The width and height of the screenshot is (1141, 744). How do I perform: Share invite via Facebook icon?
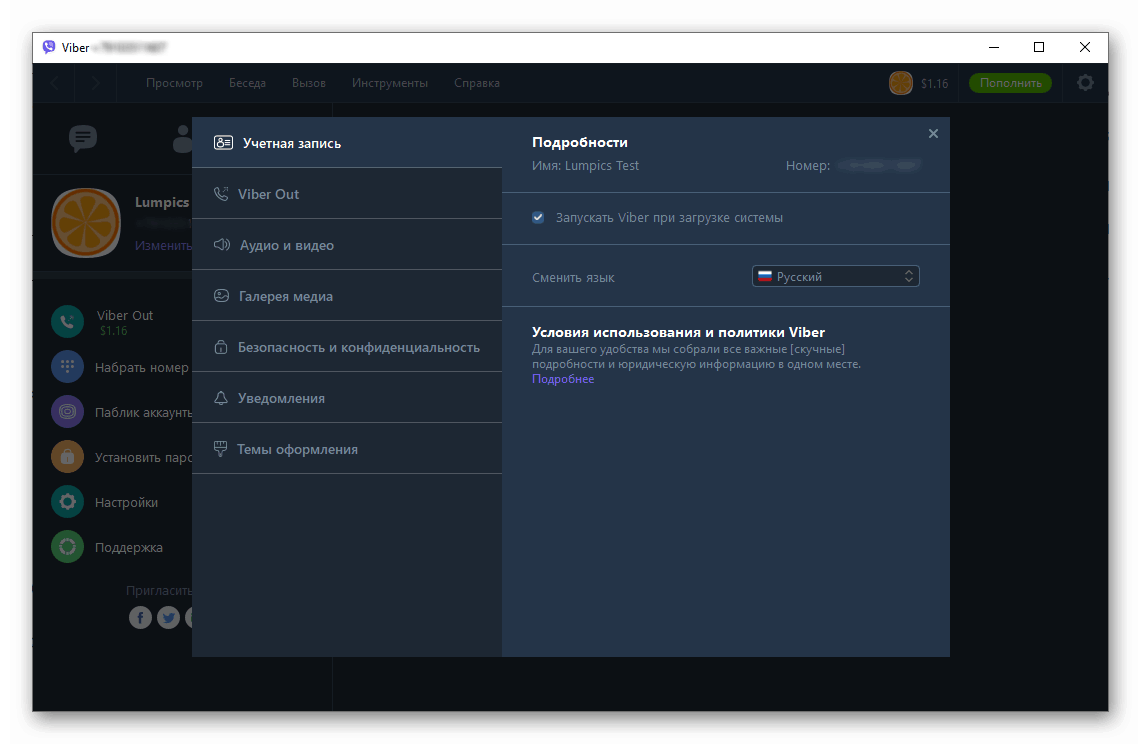(140, 617)
